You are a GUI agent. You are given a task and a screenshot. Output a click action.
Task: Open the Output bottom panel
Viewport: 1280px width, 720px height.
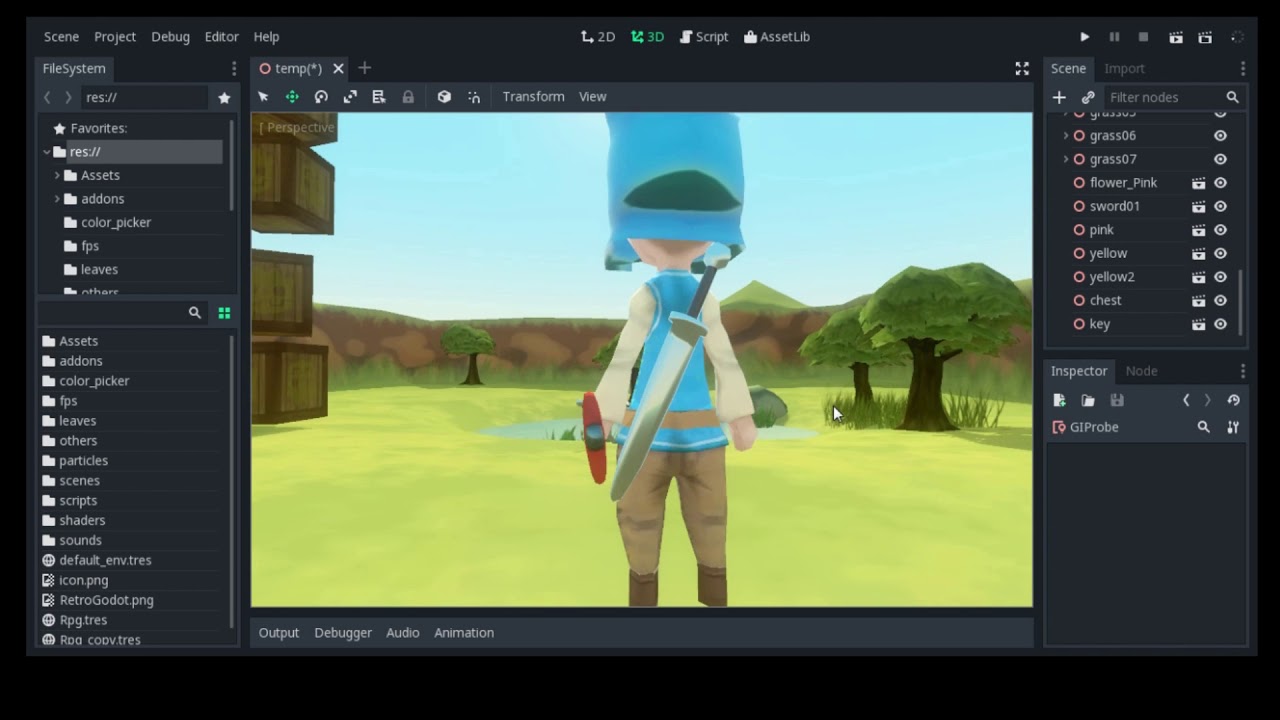click(x=279, y=633)
